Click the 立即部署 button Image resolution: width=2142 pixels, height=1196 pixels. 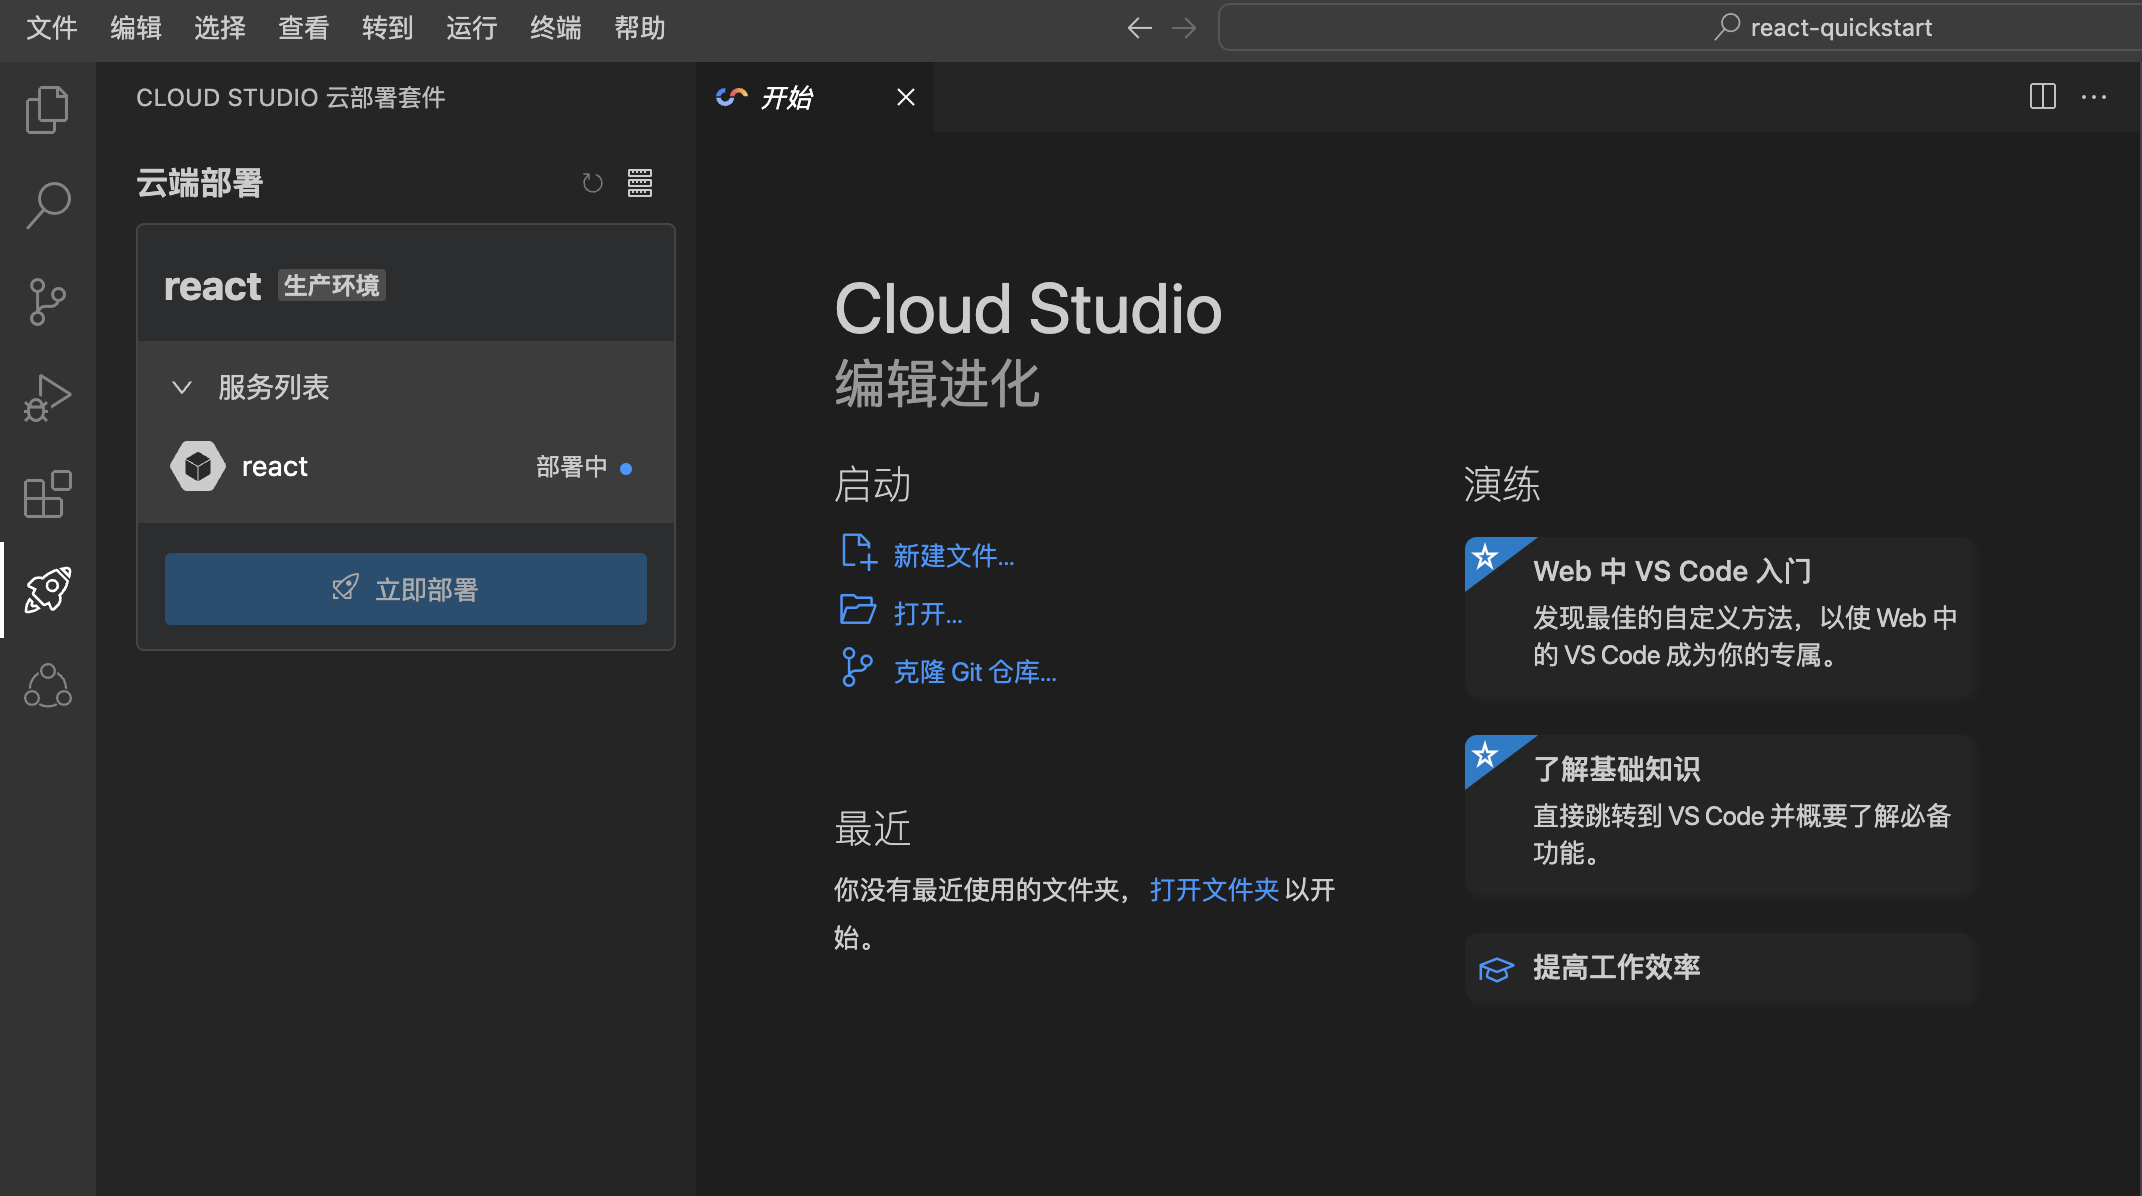[406, 589]
